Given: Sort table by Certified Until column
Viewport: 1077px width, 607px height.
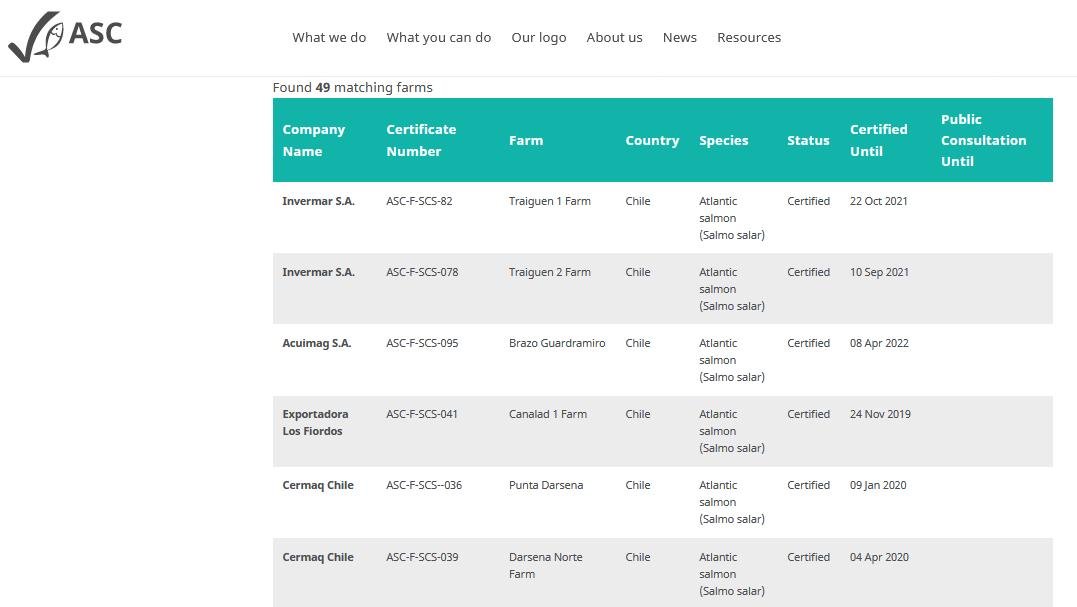Looking at the screenshot, I should (x=879, y=140).
